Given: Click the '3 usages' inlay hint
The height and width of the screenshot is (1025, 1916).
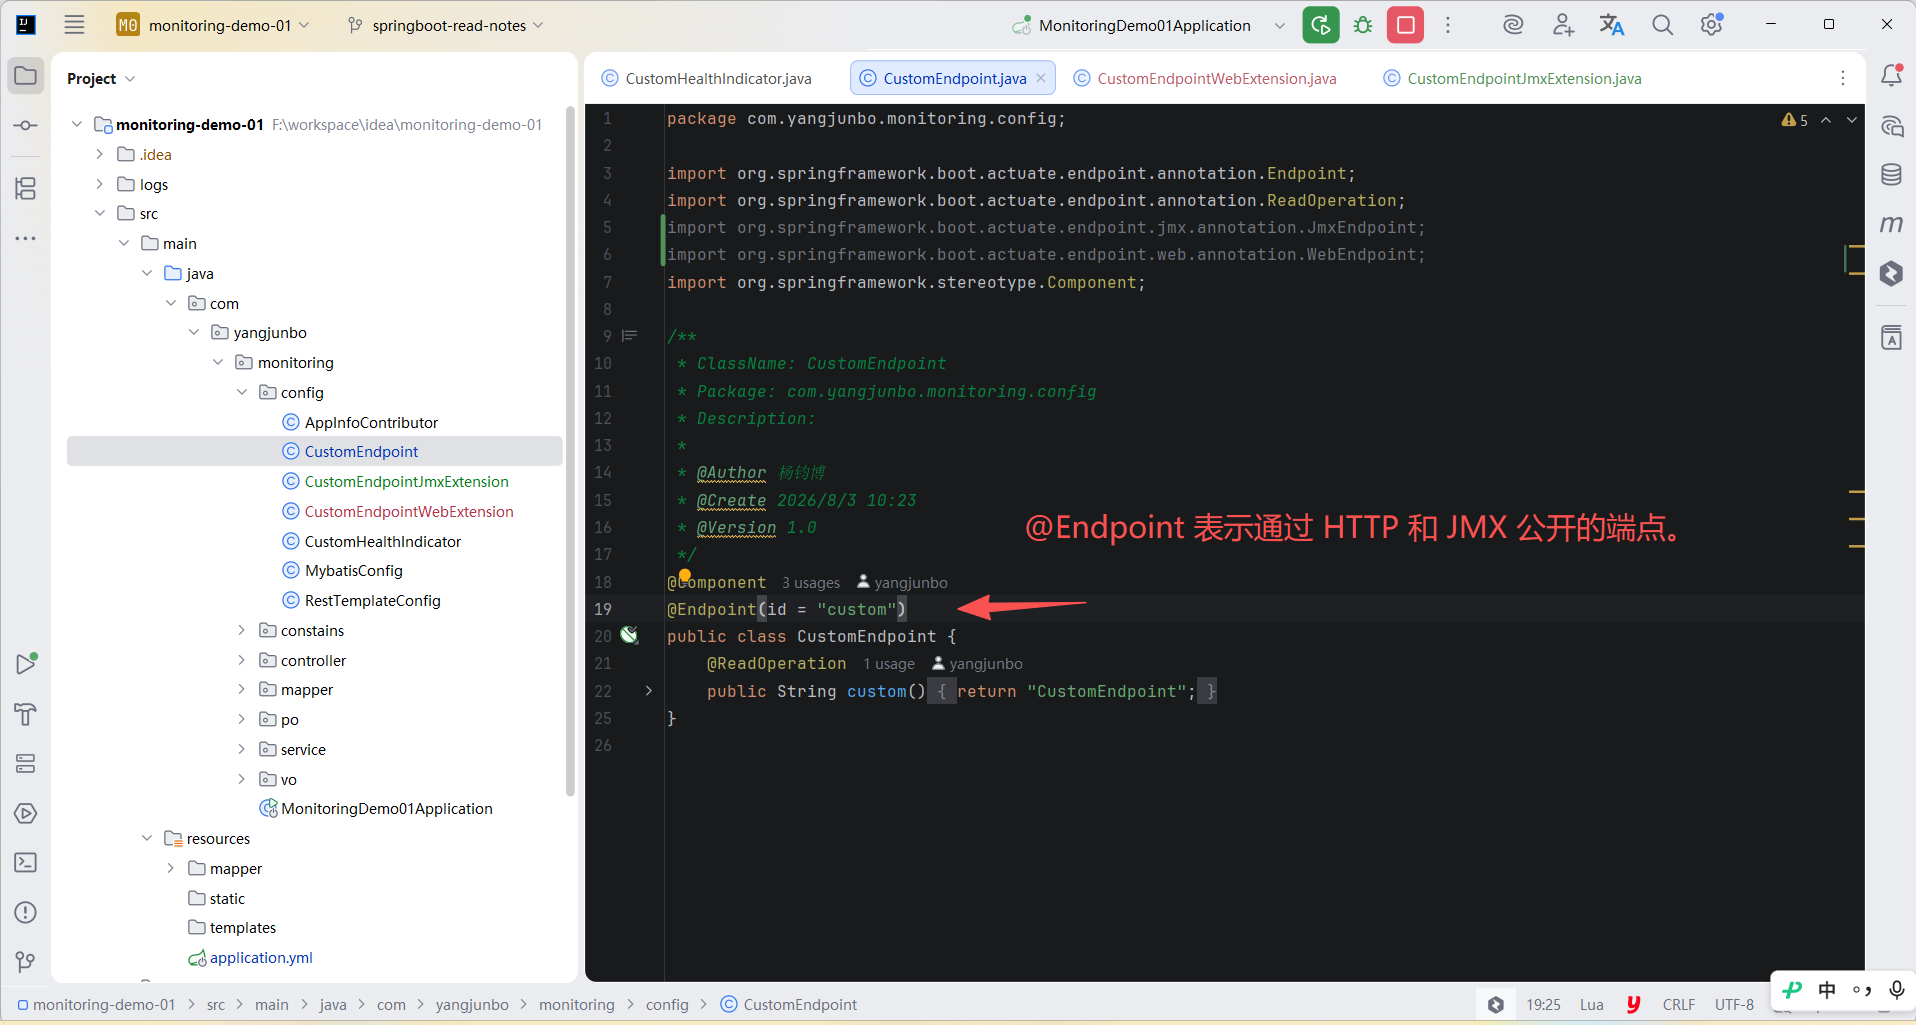Looking at the screenshot, I should click(811, 583).
